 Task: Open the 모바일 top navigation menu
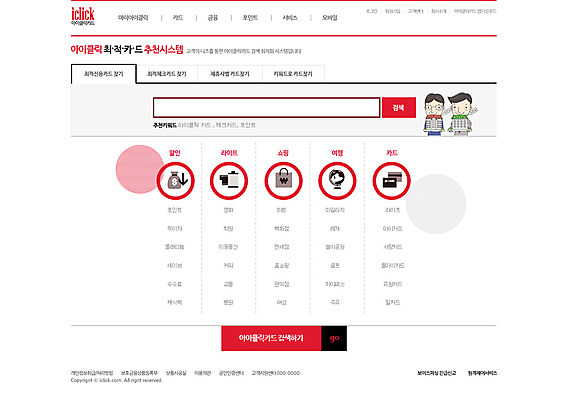pyautogui.click(x=329, y=17)
